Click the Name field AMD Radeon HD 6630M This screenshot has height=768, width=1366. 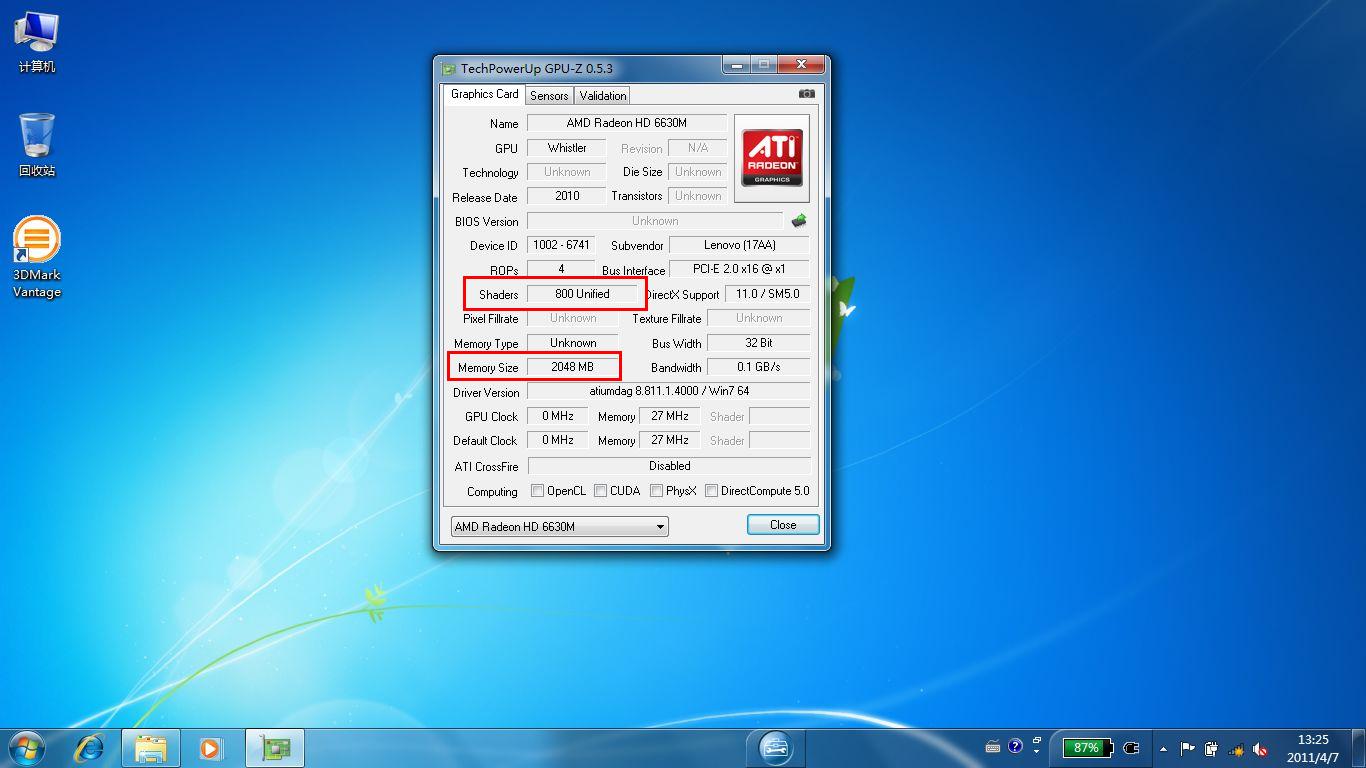[x=626, y=123]
